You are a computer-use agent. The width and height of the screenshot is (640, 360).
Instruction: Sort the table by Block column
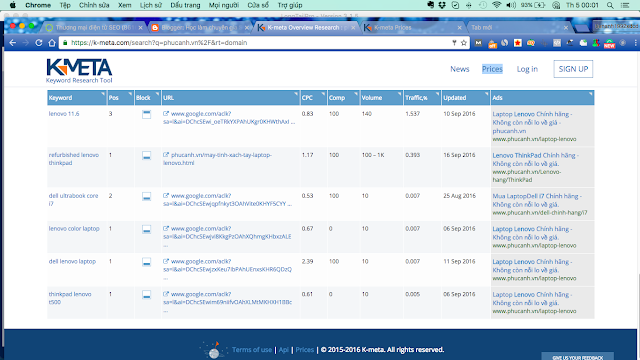[x=147, y=98]
